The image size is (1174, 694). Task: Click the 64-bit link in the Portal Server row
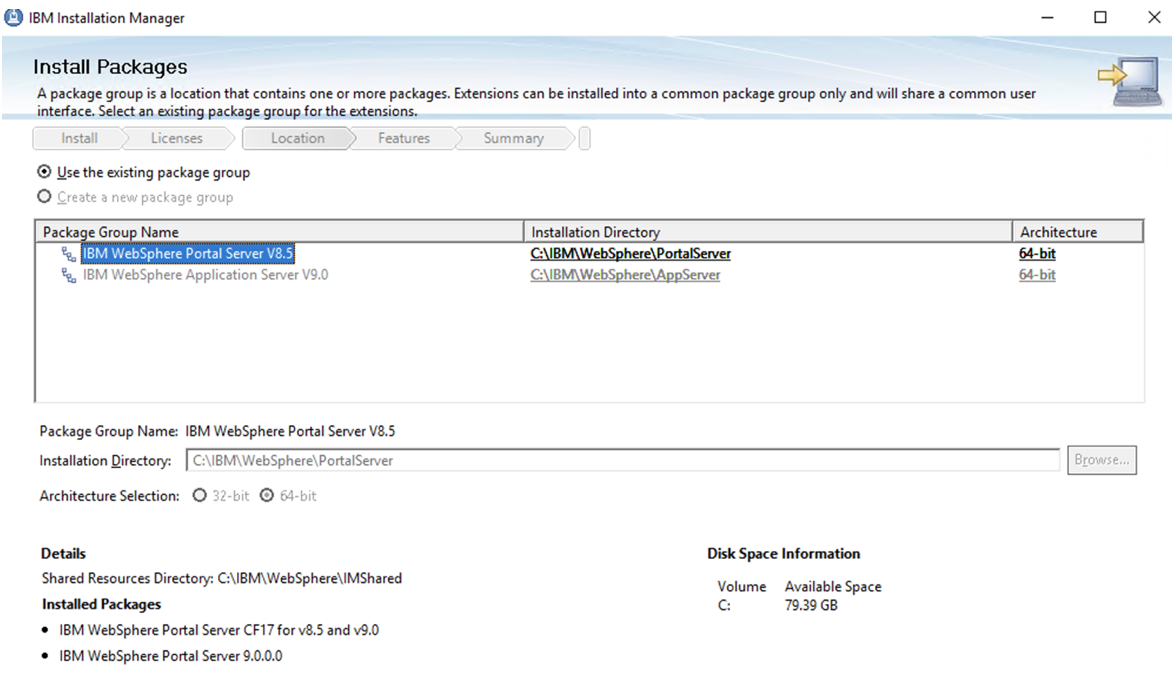point(1037,254)
